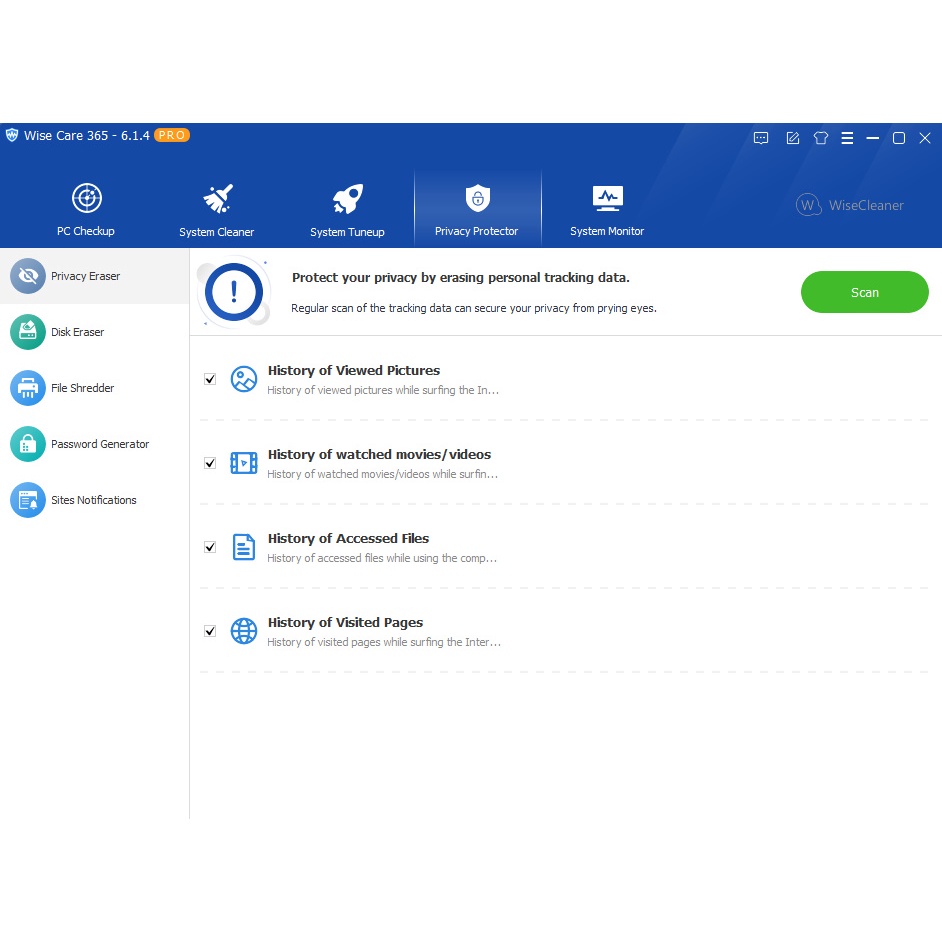Uncheck History of Viewed Pictures
The height and width of the screenshot is (942, 942).
(210, 379)
